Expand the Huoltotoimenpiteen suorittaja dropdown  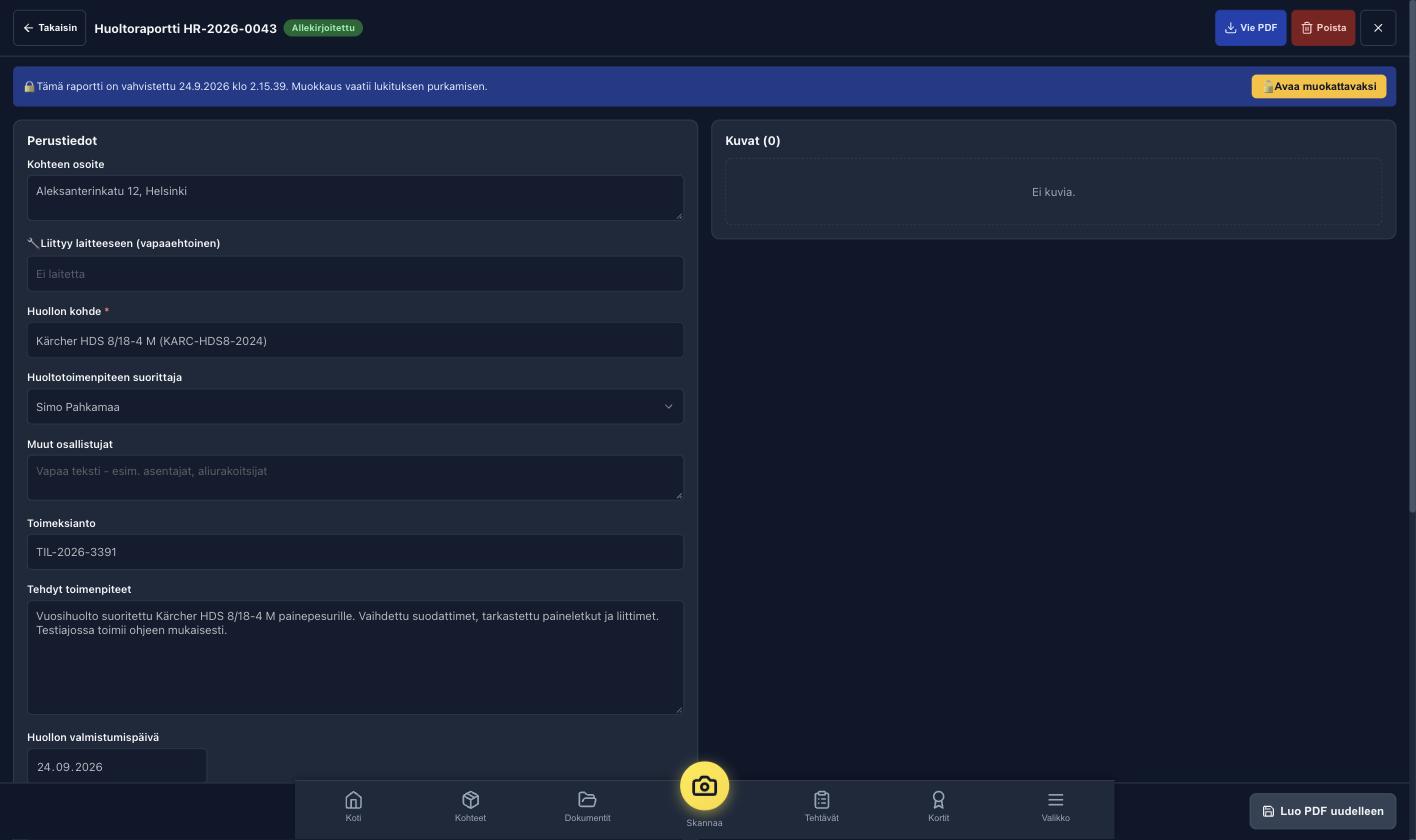tap(355, 407)
